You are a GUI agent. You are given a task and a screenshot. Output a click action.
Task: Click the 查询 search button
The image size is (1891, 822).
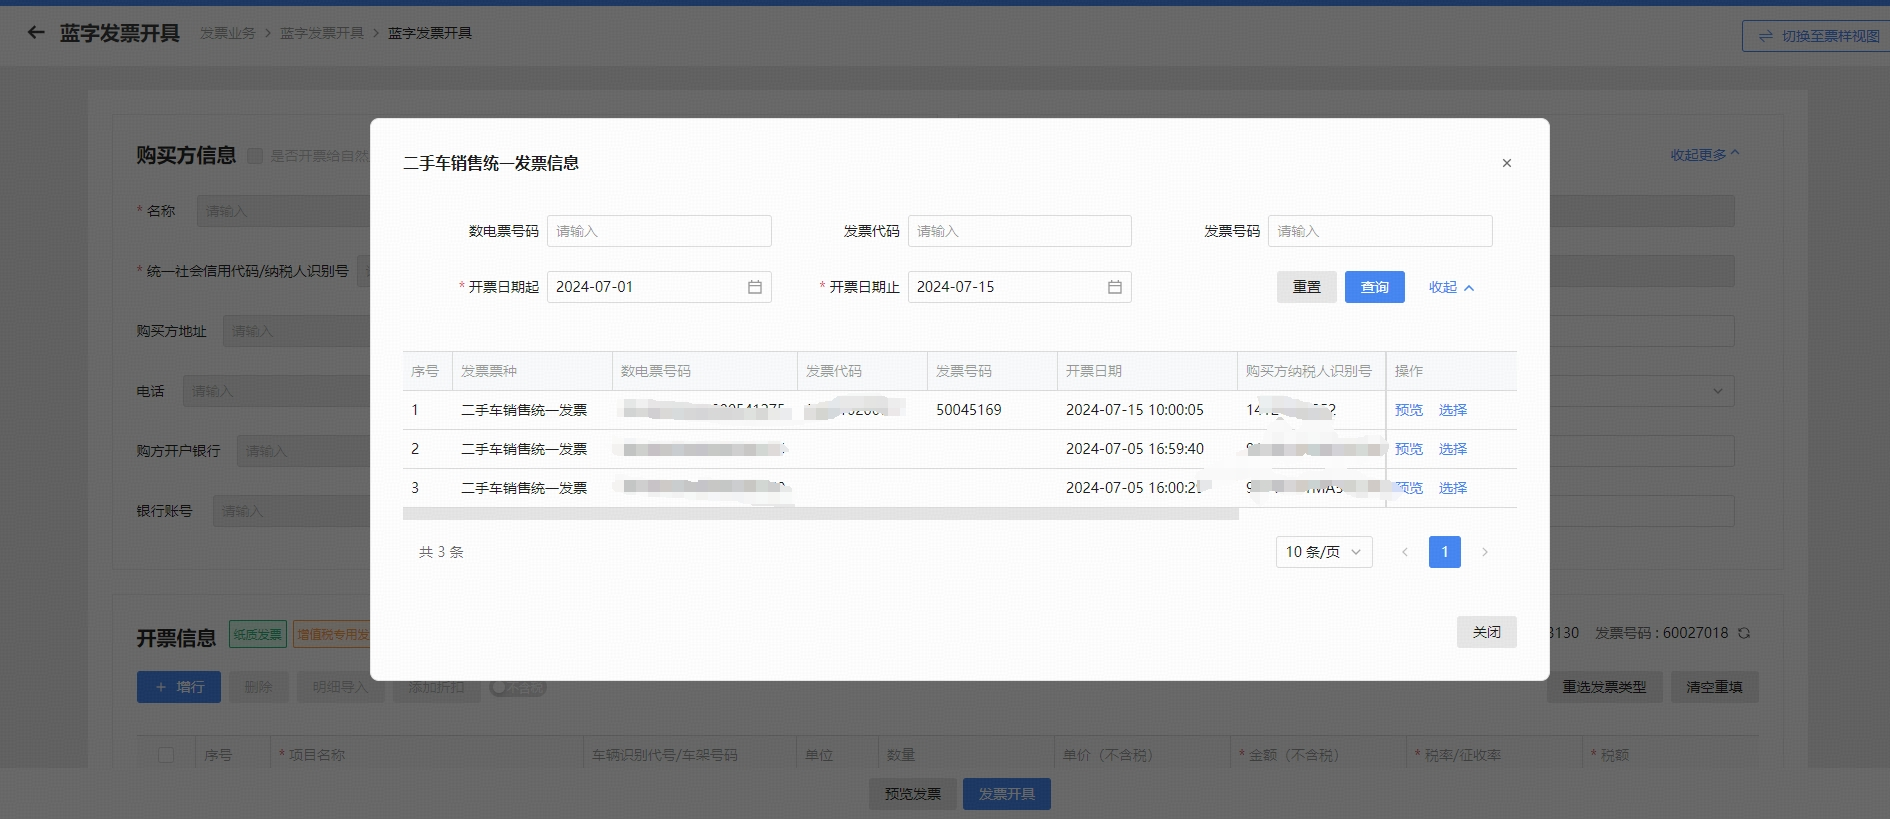[1374, 287]
